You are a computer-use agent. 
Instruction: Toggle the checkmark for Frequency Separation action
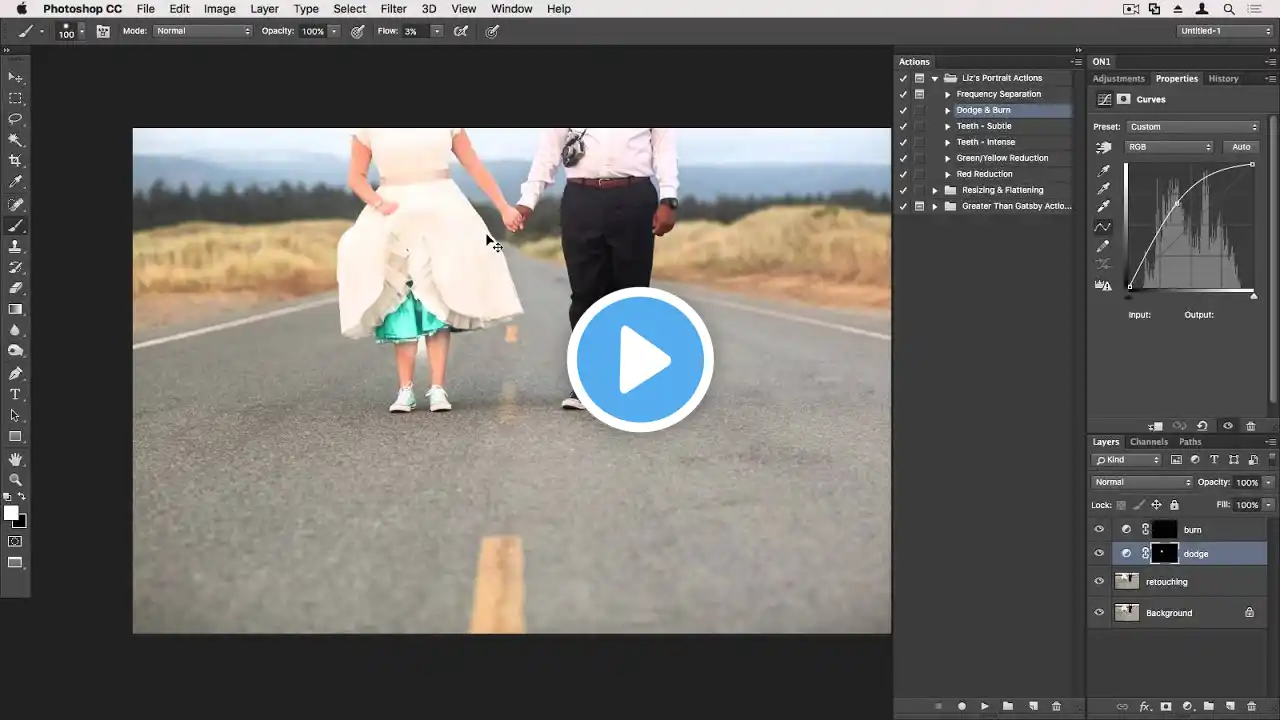pos(903,94)
